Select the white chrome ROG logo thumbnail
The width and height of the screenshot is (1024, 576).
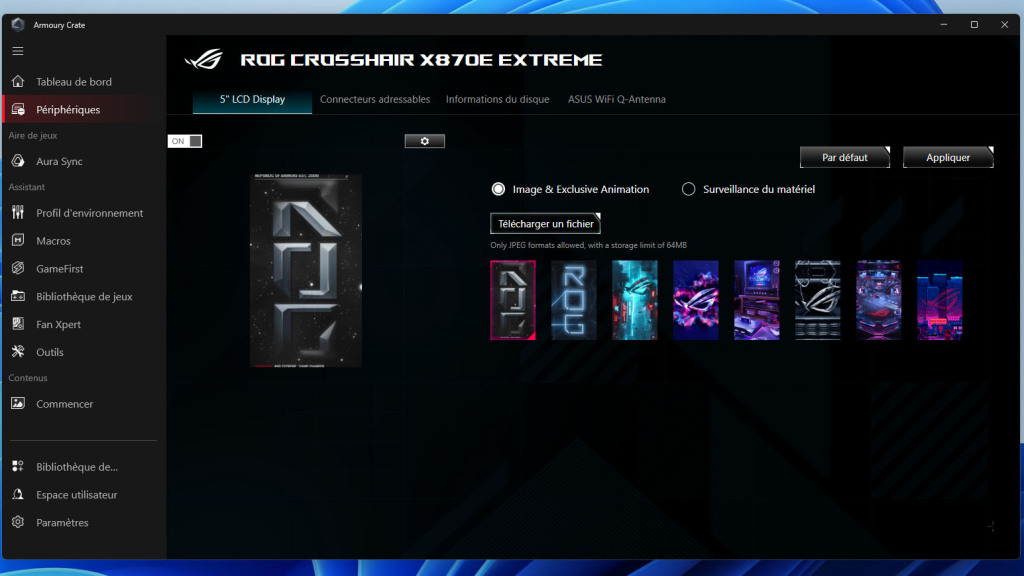tap(818, 300)
